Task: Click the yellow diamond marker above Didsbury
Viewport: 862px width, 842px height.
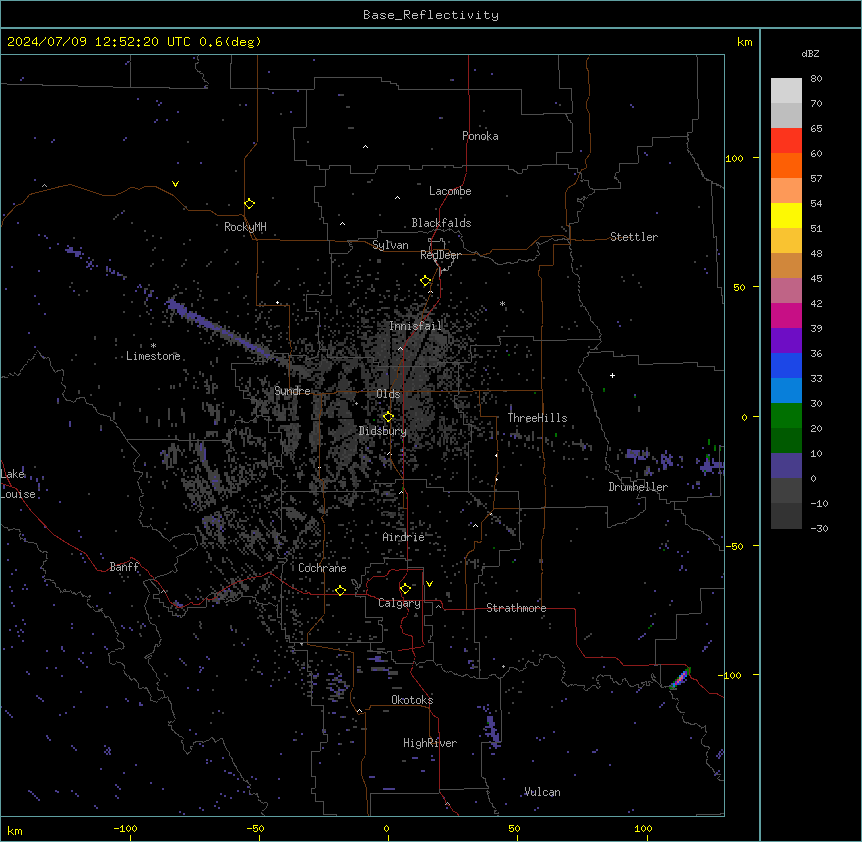Action: [x=388, y=417]
